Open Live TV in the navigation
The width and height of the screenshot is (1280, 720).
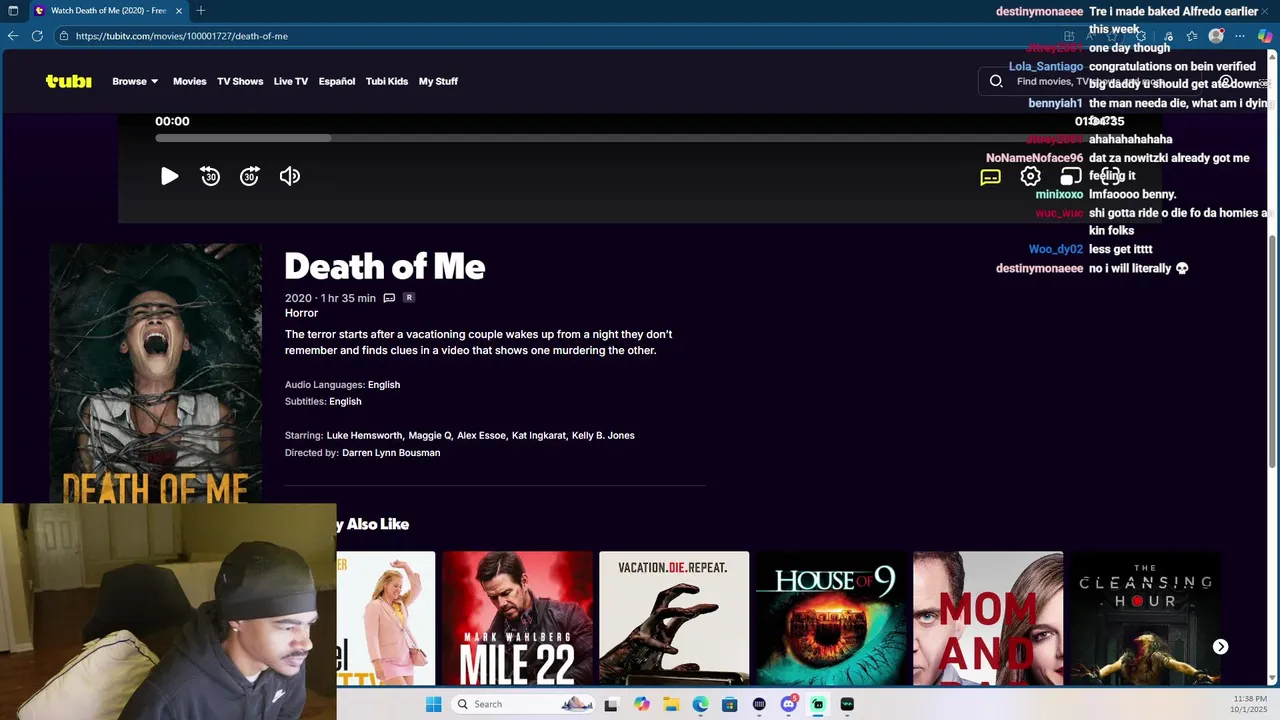click(291, 81)
